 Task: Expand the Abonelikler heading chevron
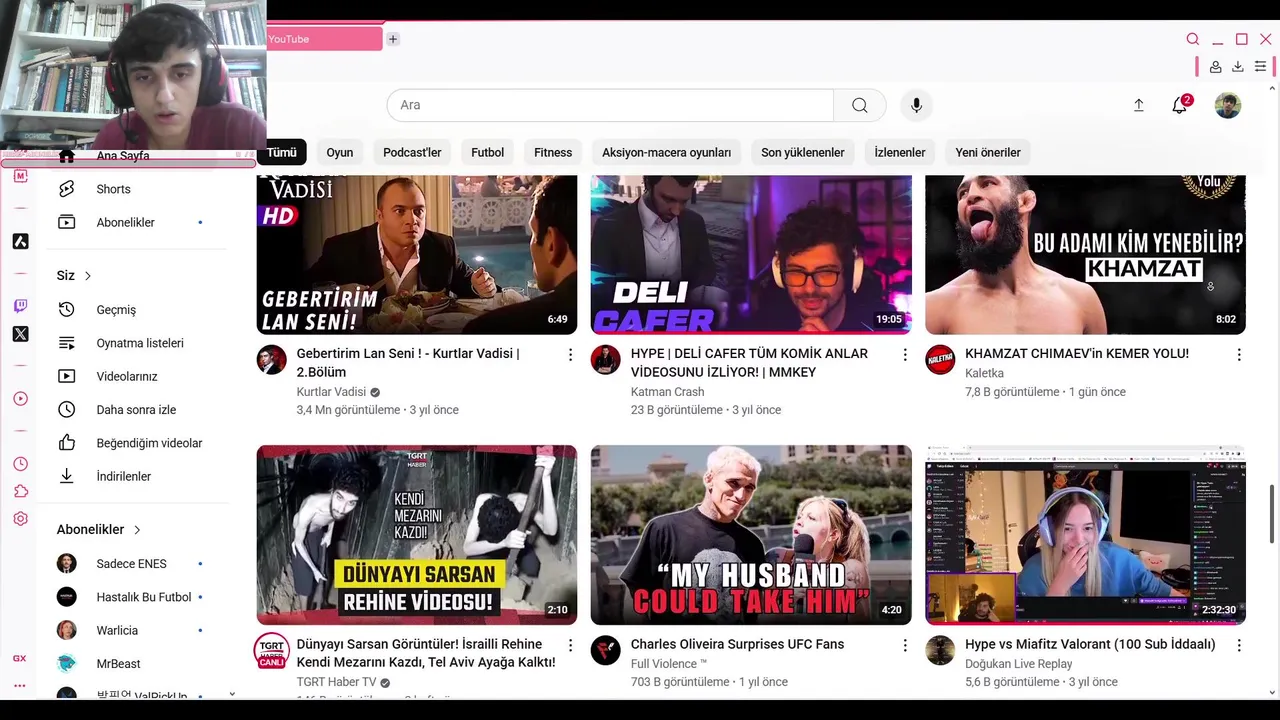pyautogui.click(x=137, y=530)
